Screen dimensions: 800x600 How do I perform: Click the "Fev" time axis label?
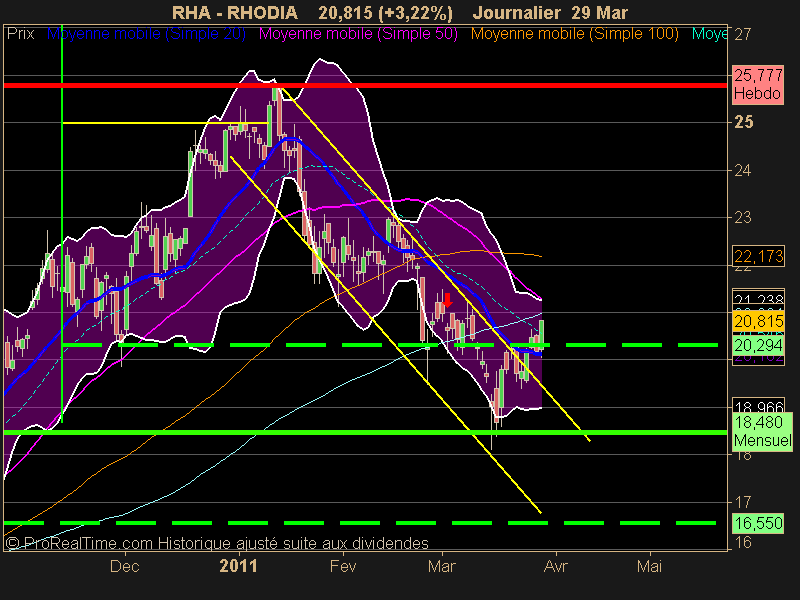343,566
